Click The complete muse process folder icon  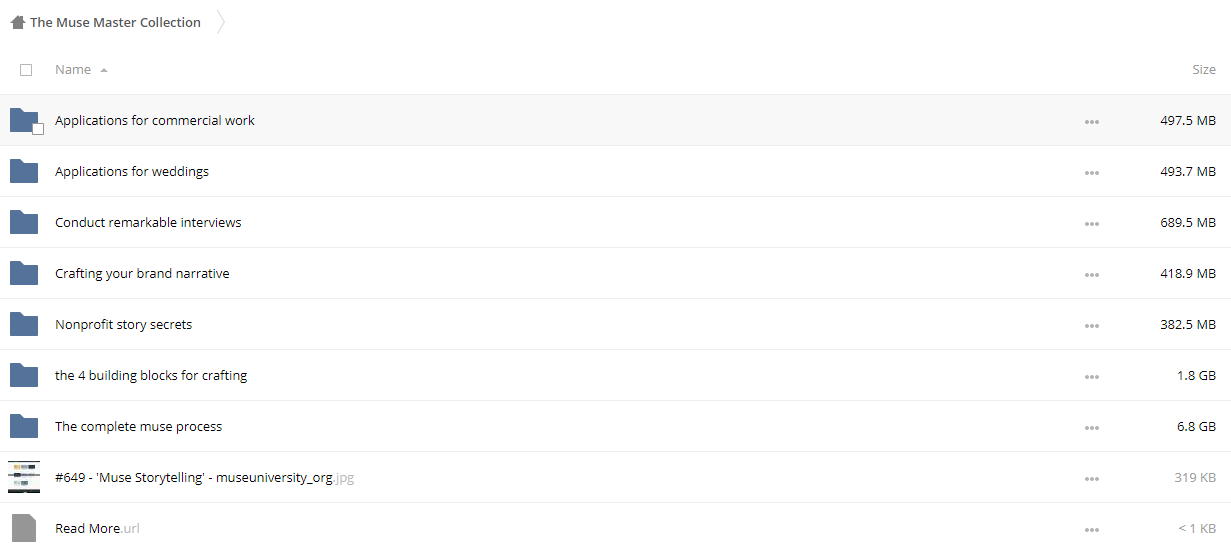tap(23, 426)
